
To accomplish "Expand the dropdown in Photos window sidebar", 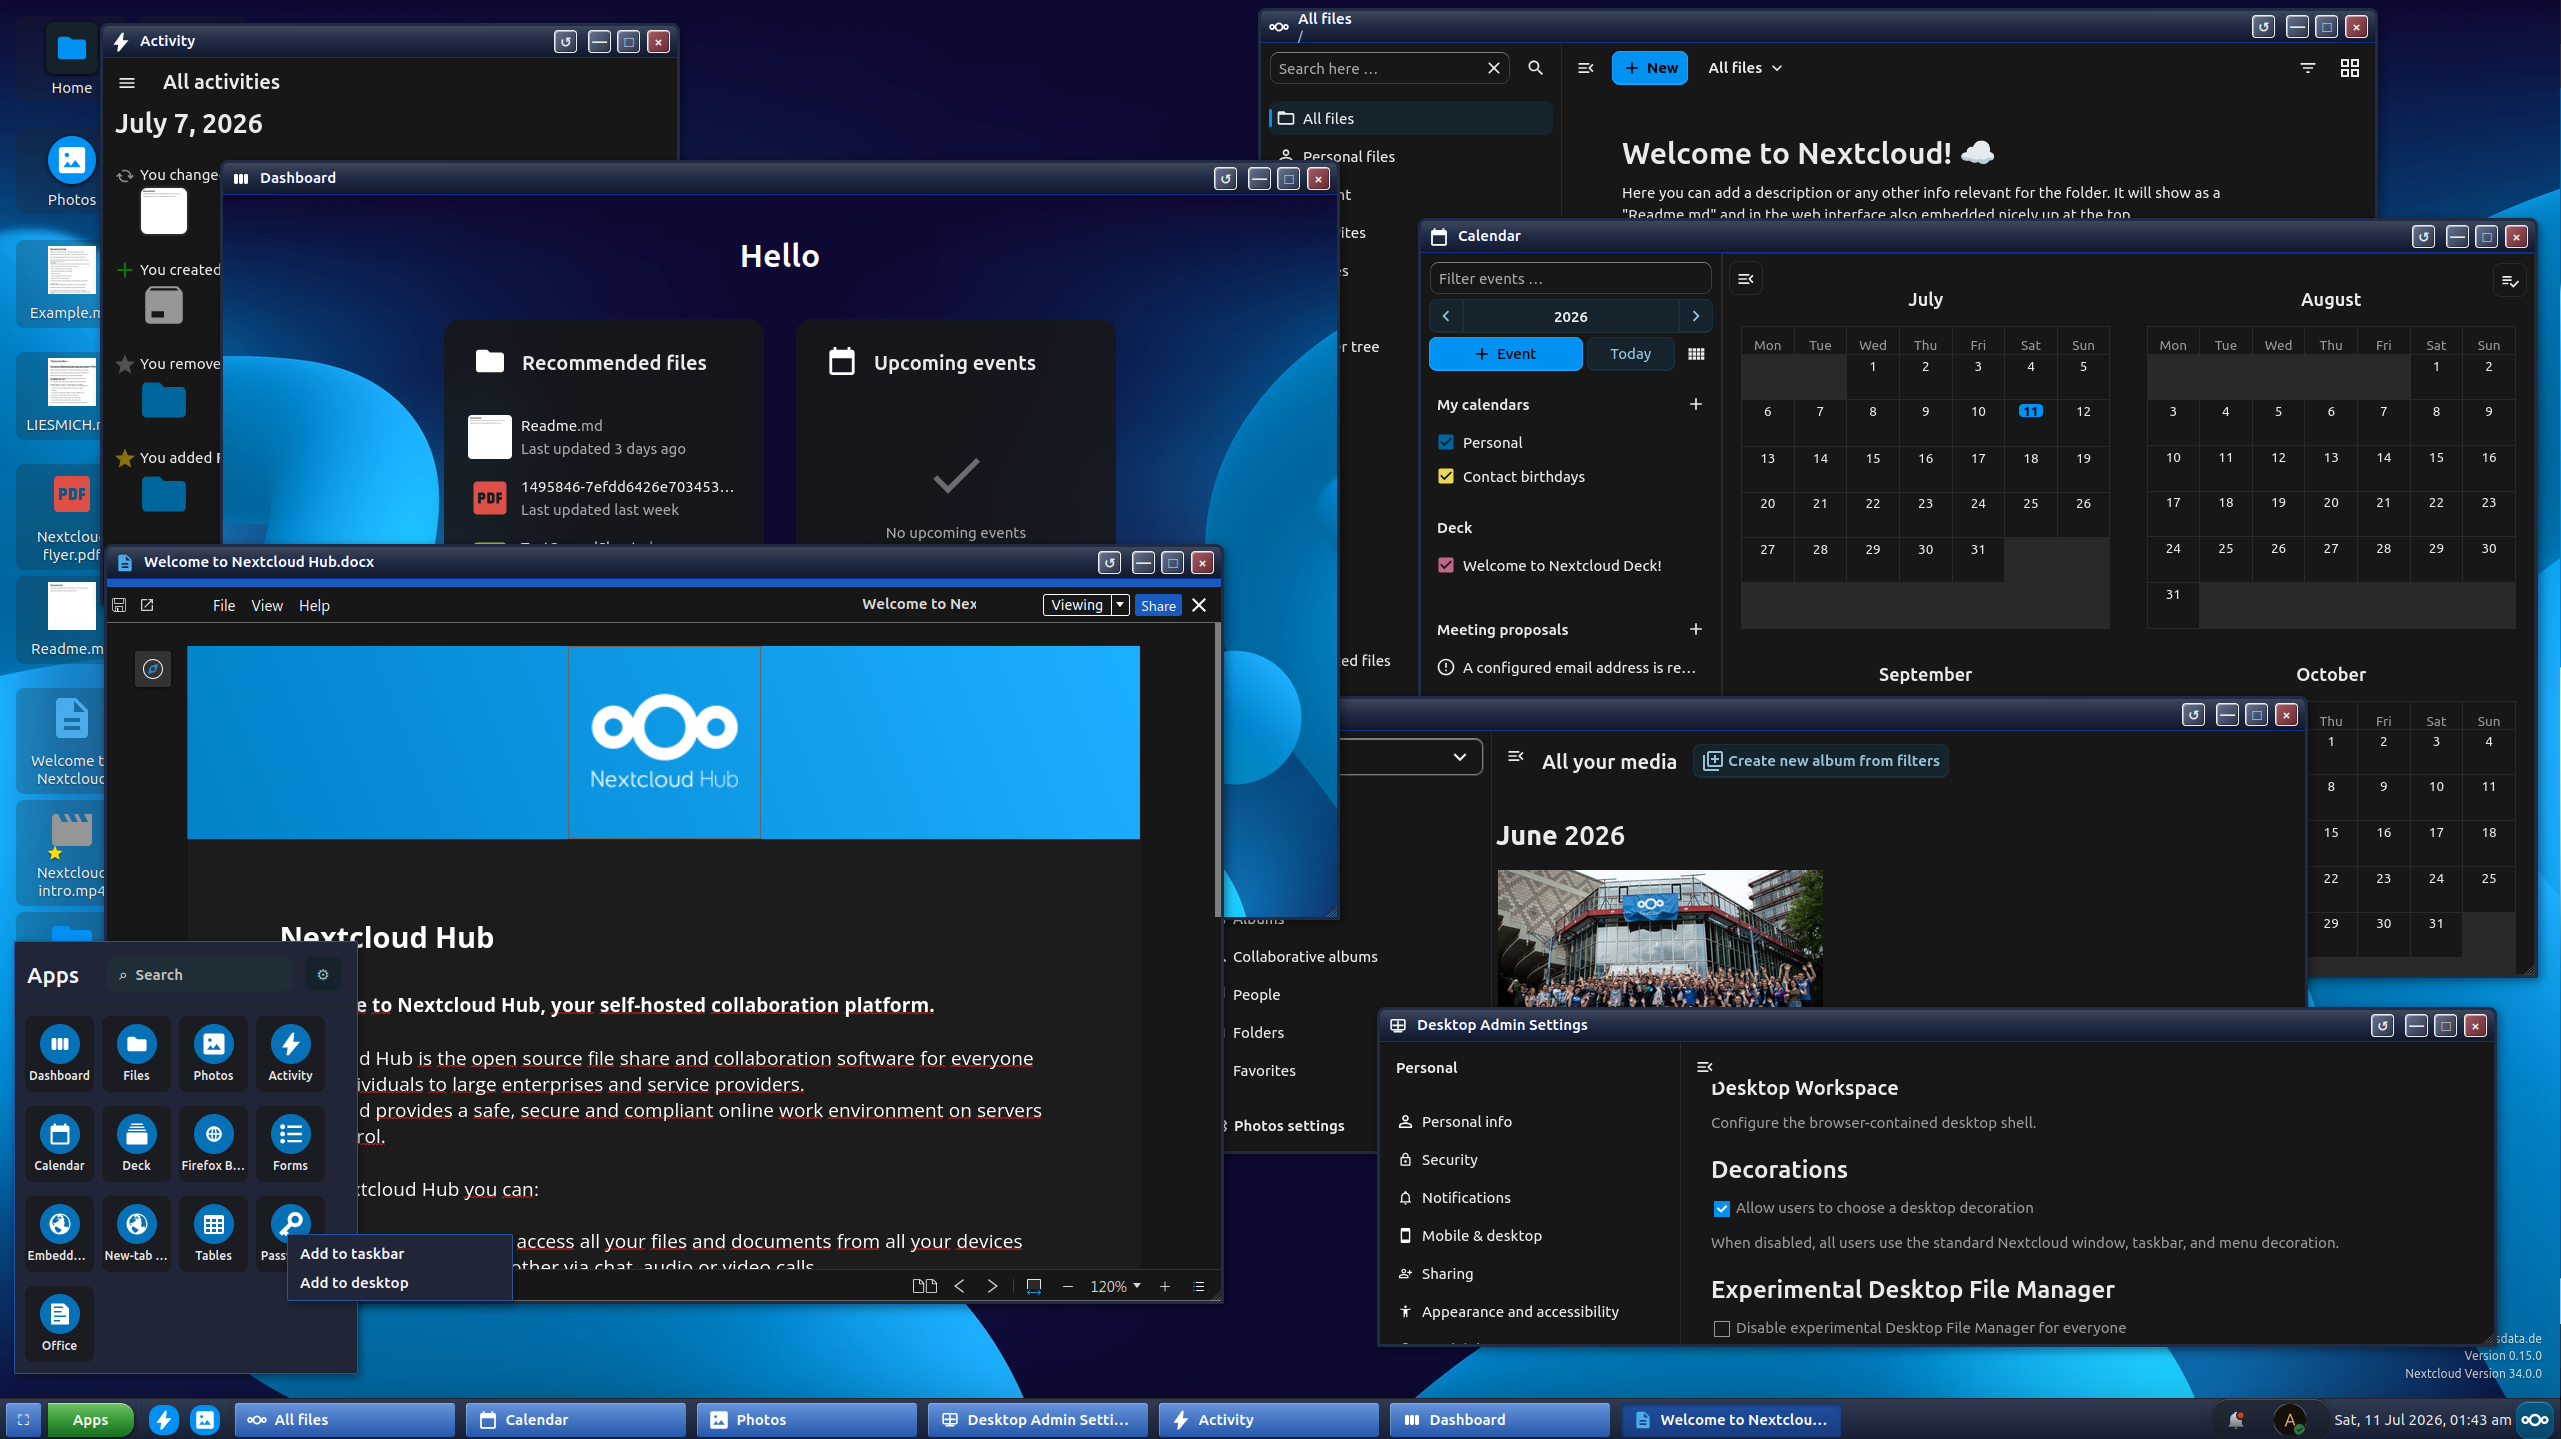I will coord(1460,757).
